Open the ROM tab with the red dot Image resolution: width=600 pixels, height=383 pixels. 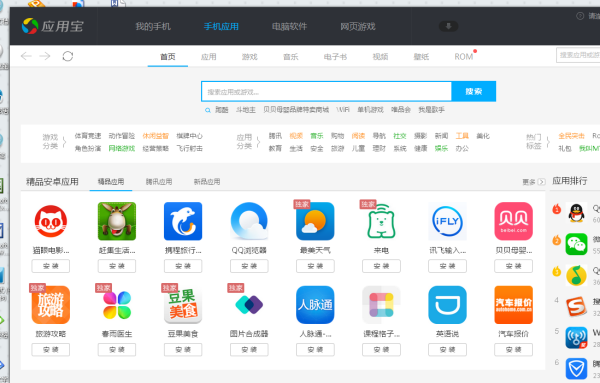(464, 57)
